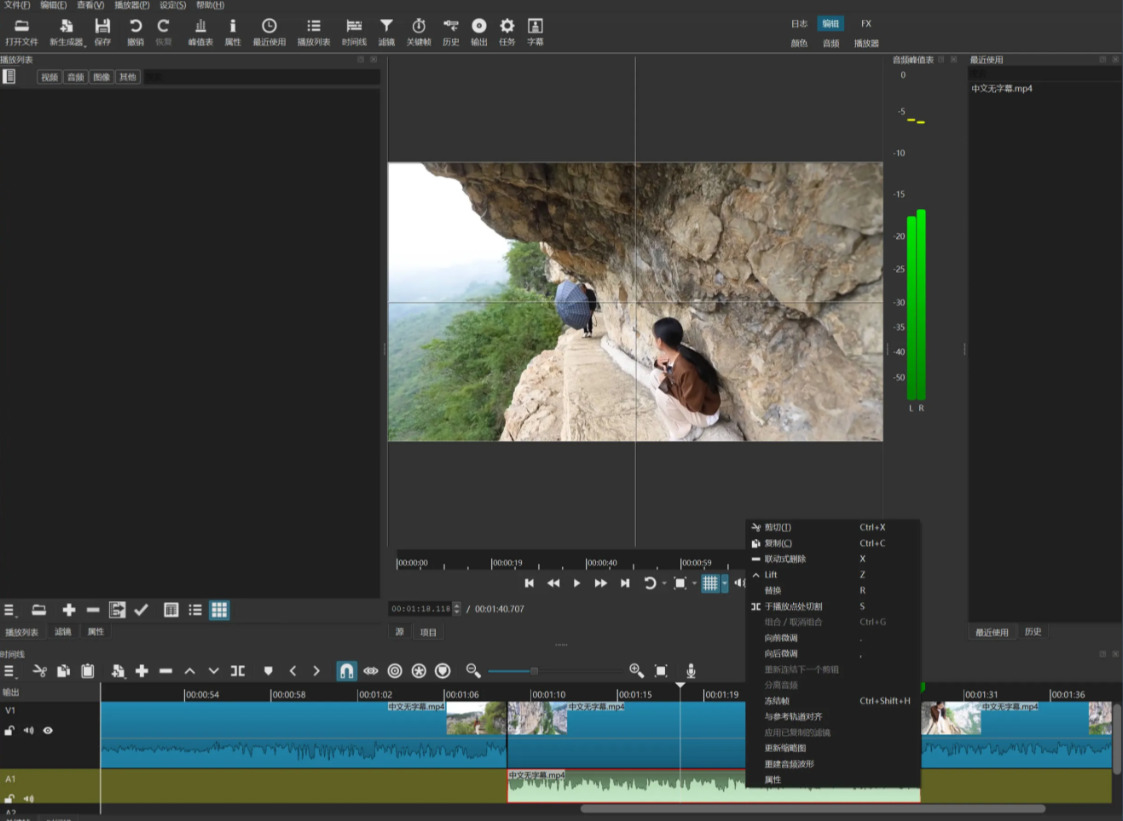The image size is (1123, 821).
Task: Switch to the 历史 tab at the bottom of the 最近使用 panel
Action: (x=1033, y=632)
